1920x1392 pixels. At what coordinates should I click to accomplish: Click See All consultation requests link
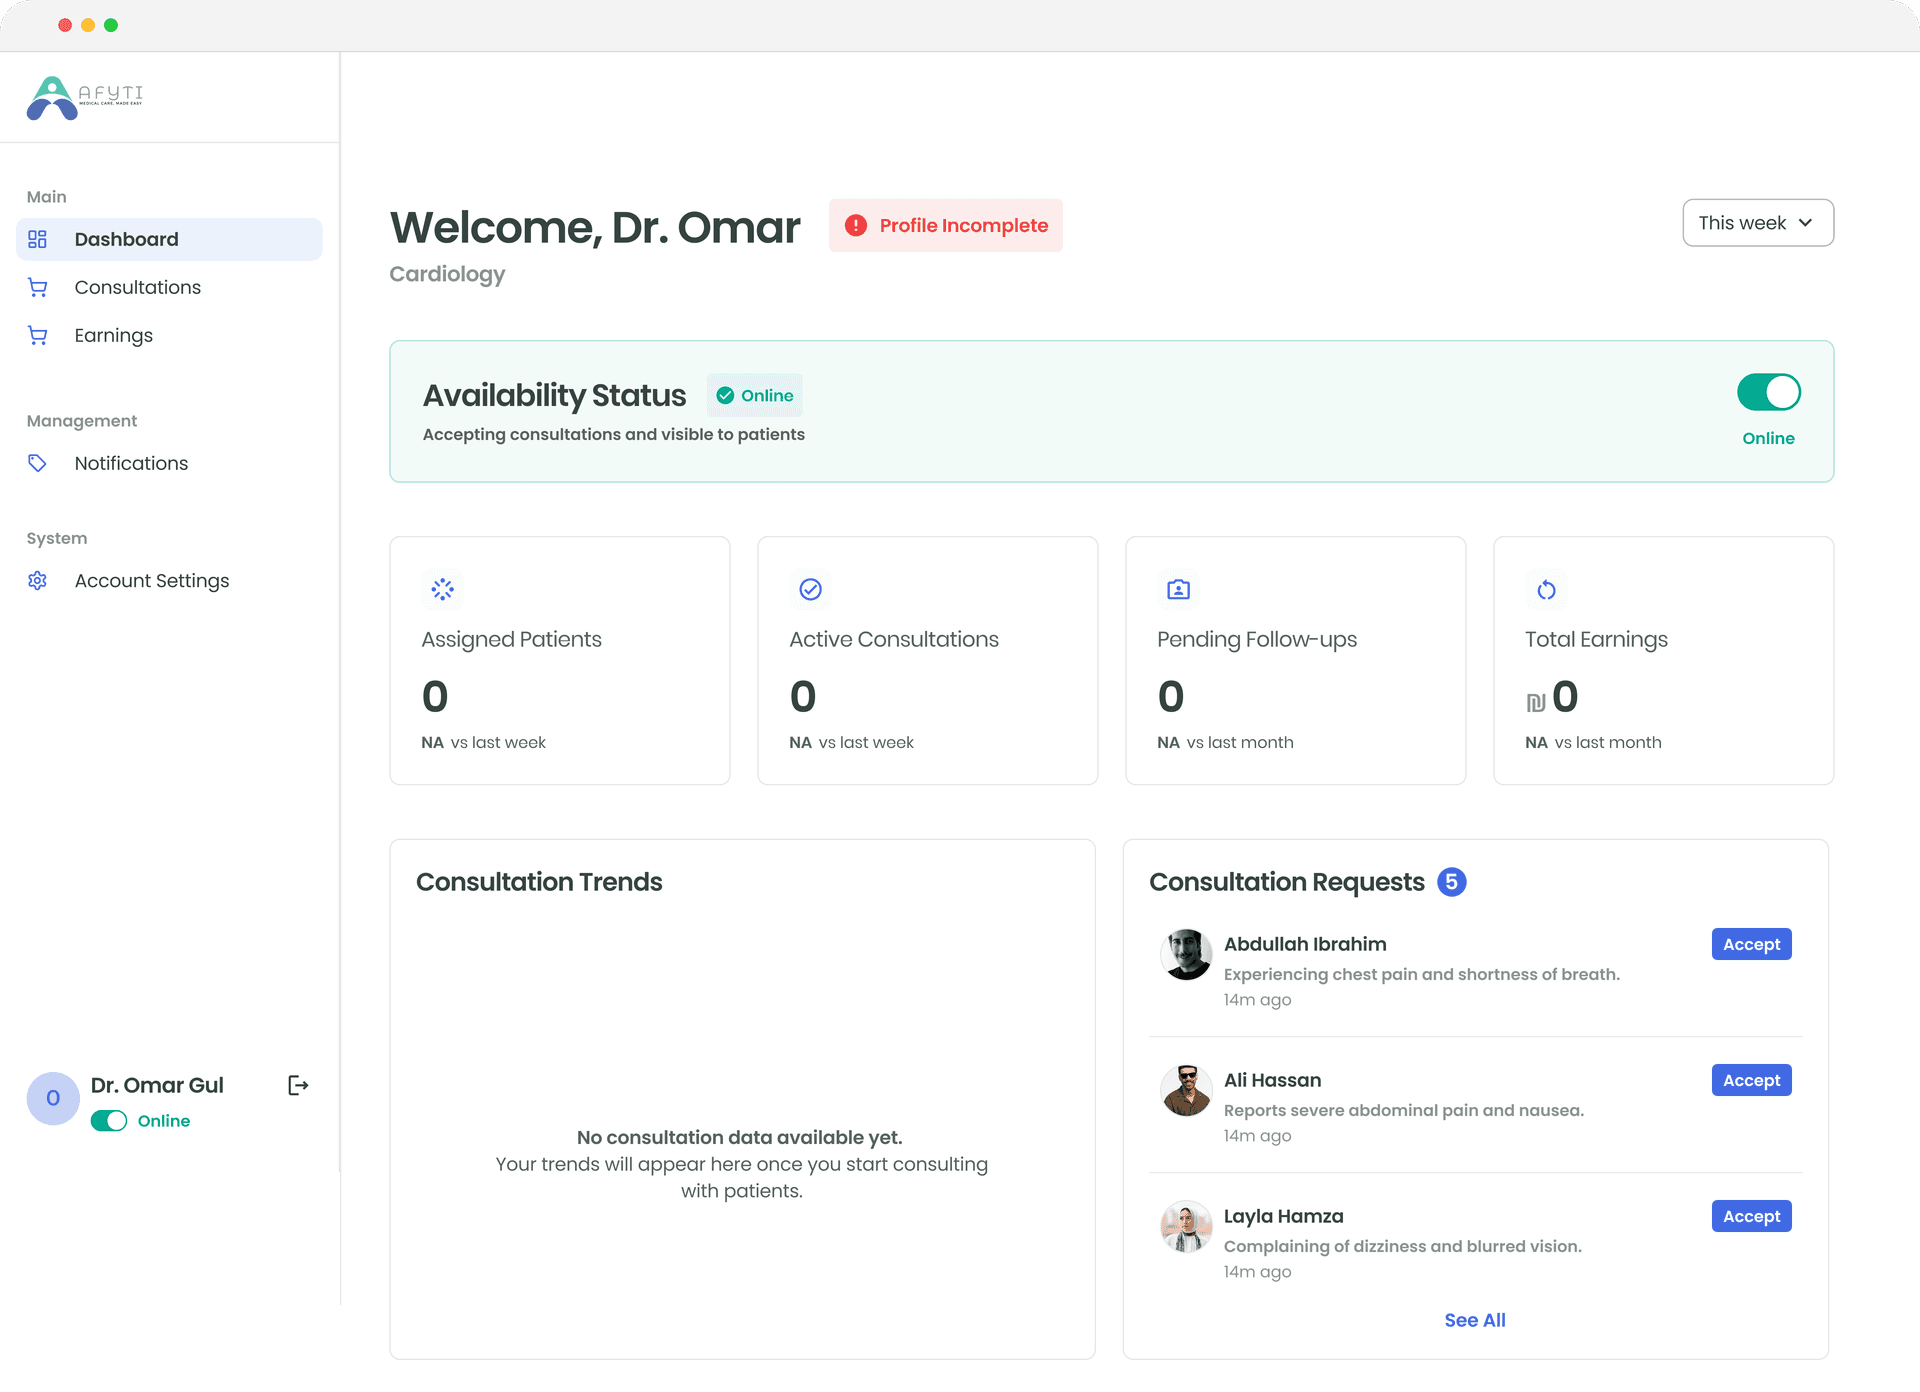click(x=1474, y=1320)
